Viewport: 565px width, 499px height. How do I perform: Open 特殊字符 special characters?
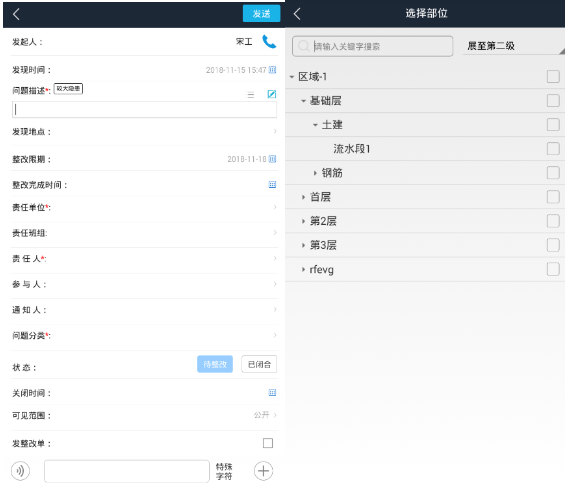[224, 471]
